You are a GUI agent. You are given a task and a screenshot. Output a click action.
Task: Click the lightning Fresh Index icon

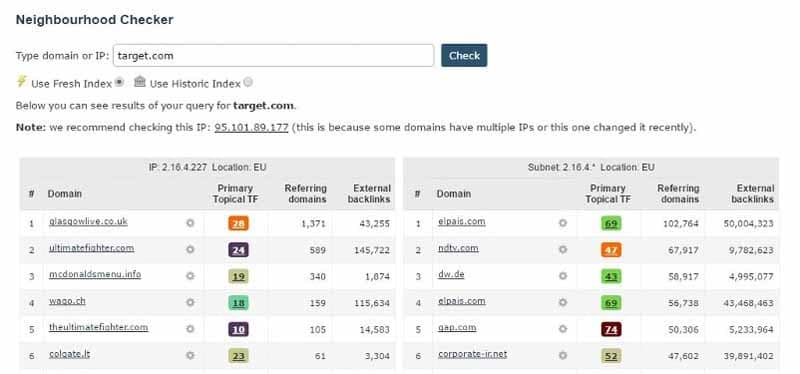(21, 81)
